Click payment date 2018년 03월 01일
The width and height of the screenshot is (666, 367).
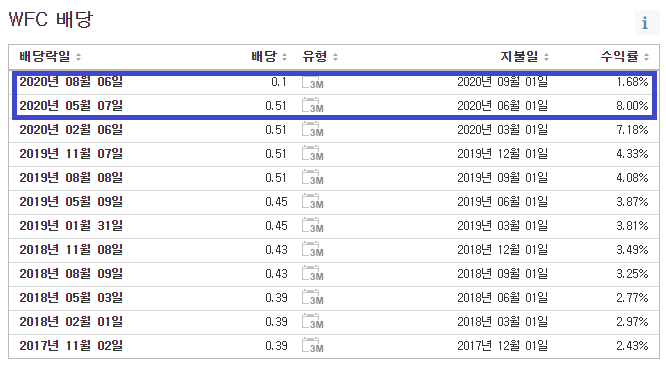point(502,322)
